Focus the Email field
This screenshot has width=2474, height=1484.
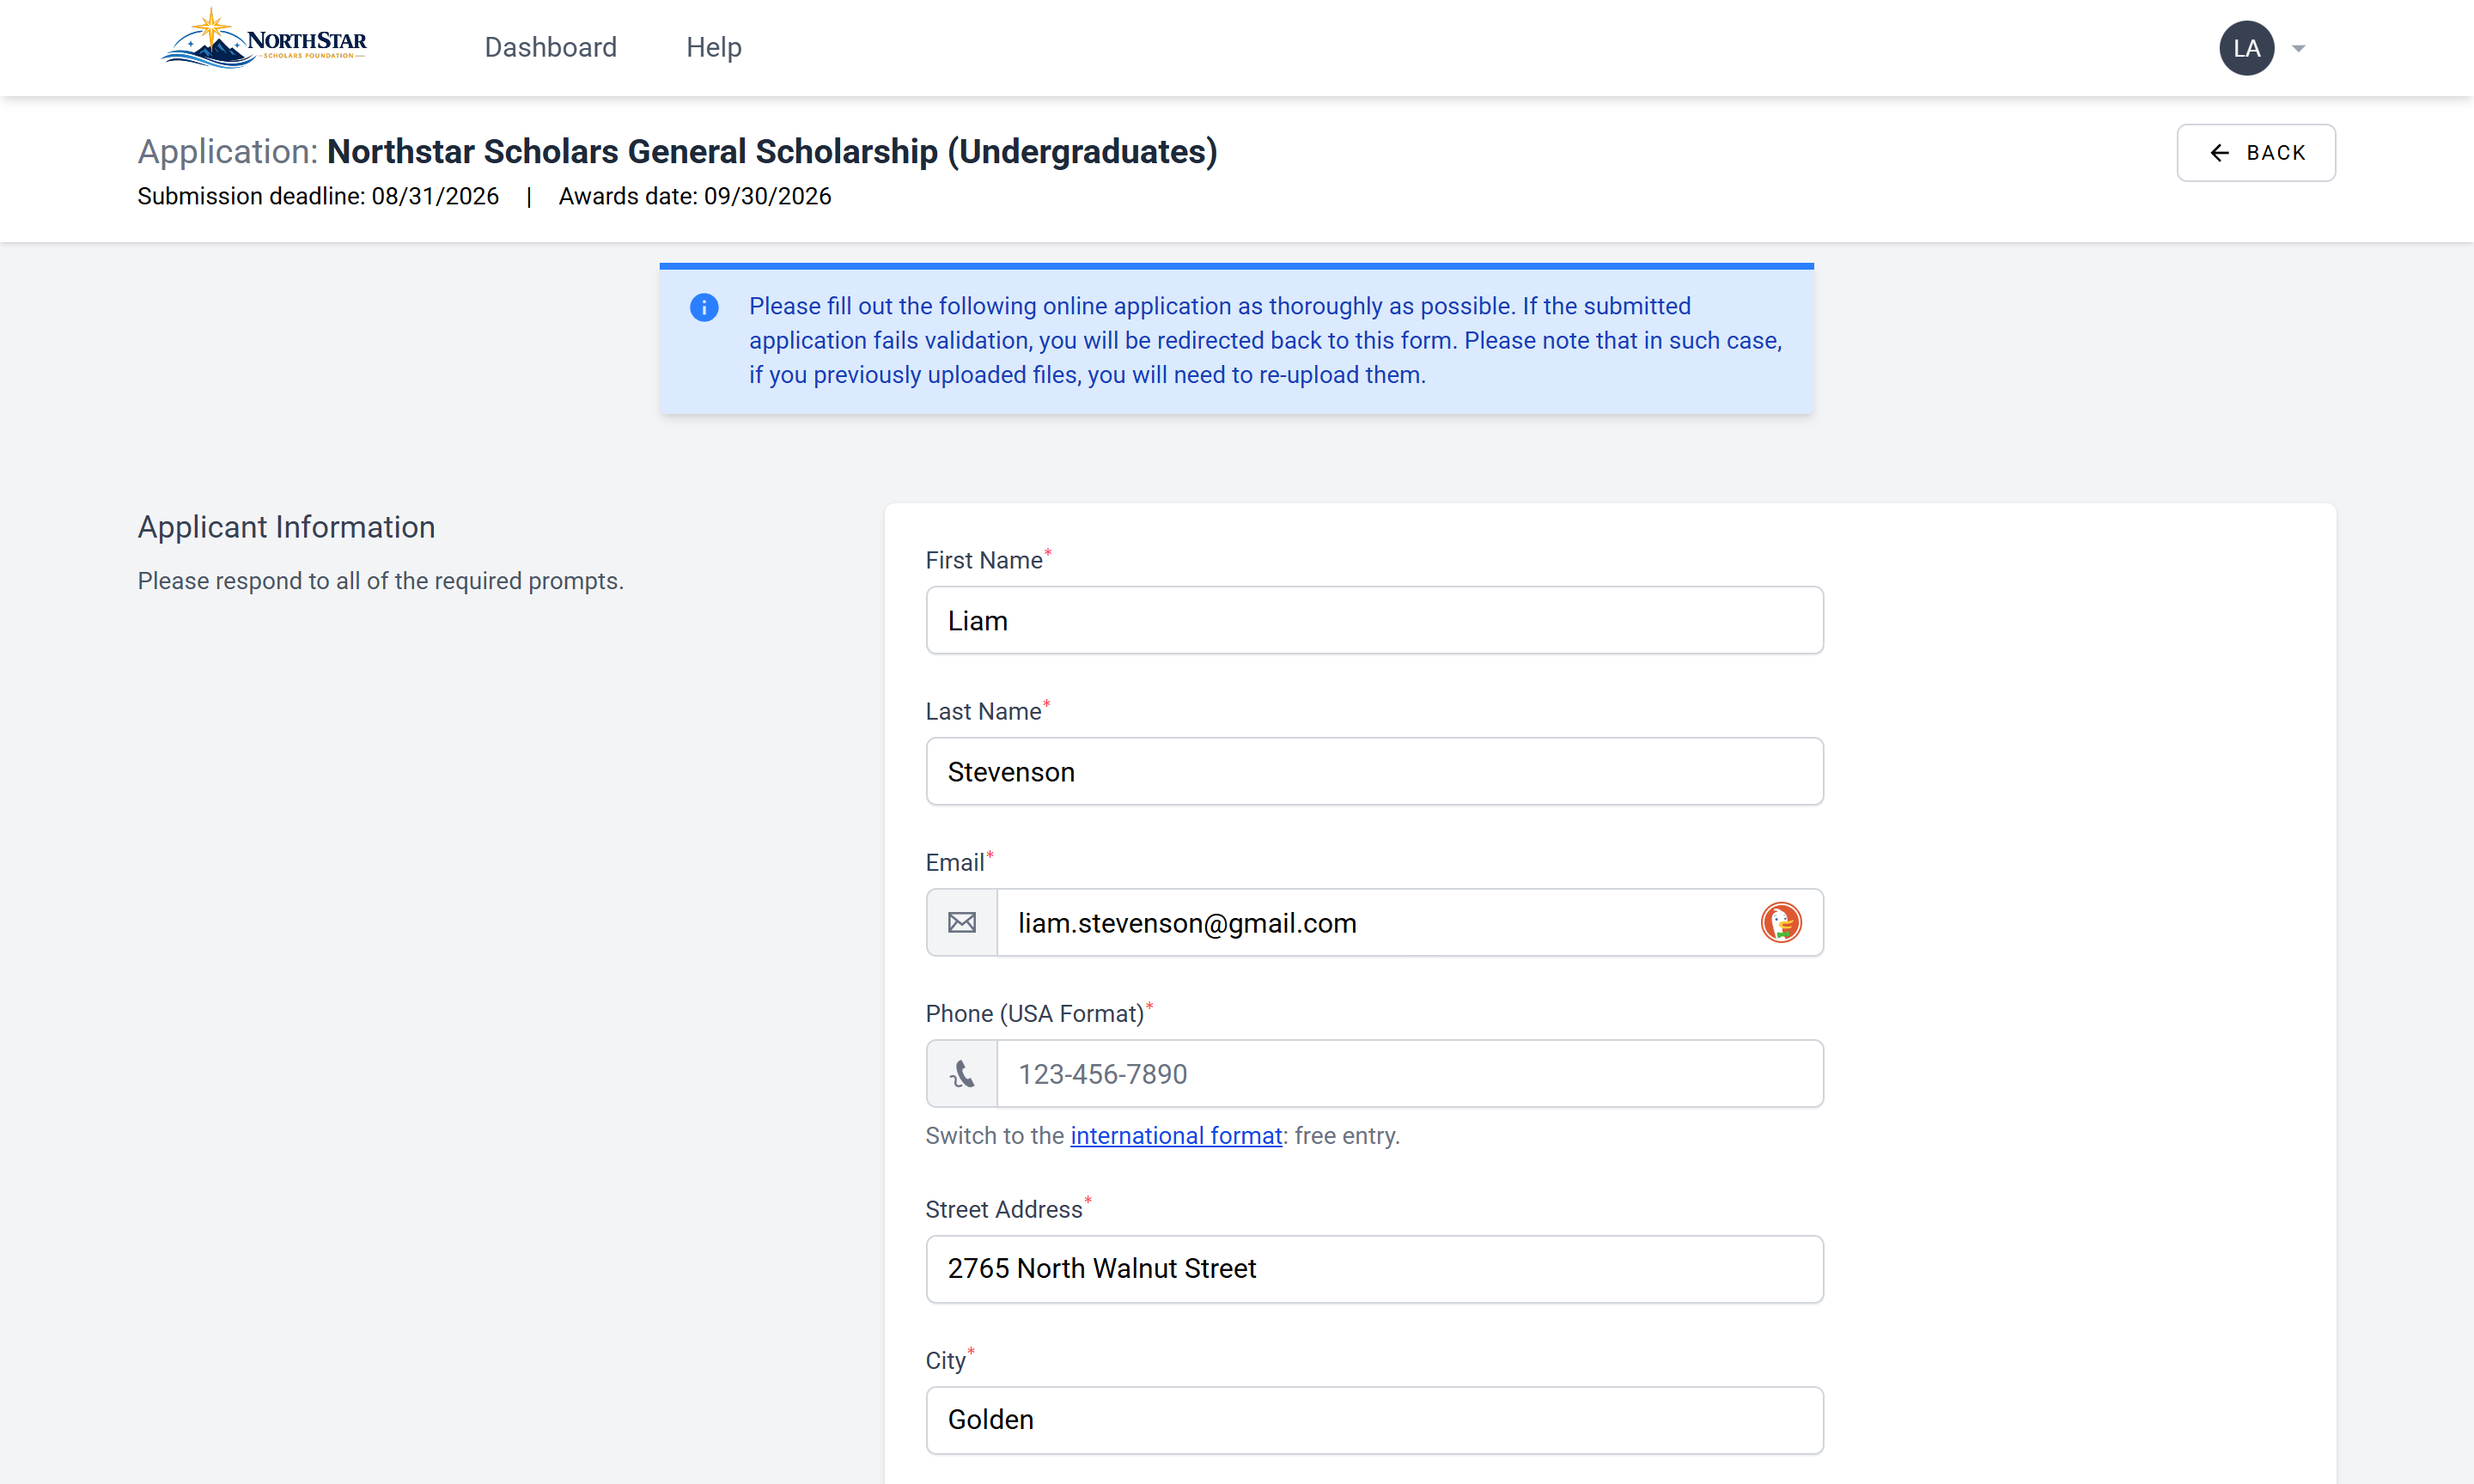(x=1410, y=922)
